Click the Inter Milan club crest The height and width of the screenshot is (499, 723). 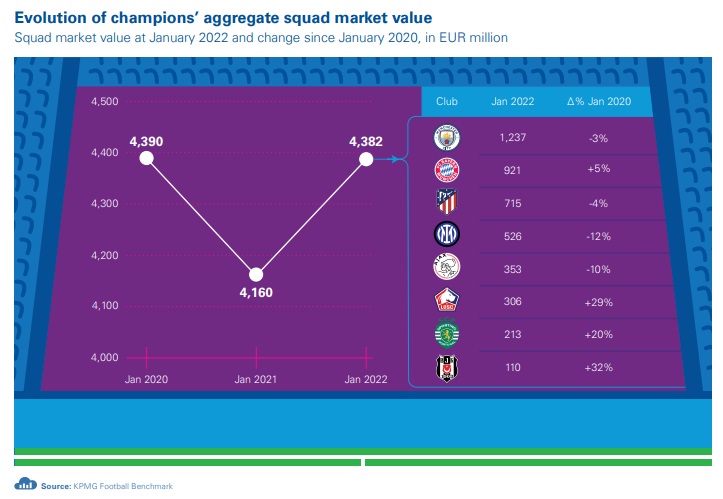click(x=446, y=236)
